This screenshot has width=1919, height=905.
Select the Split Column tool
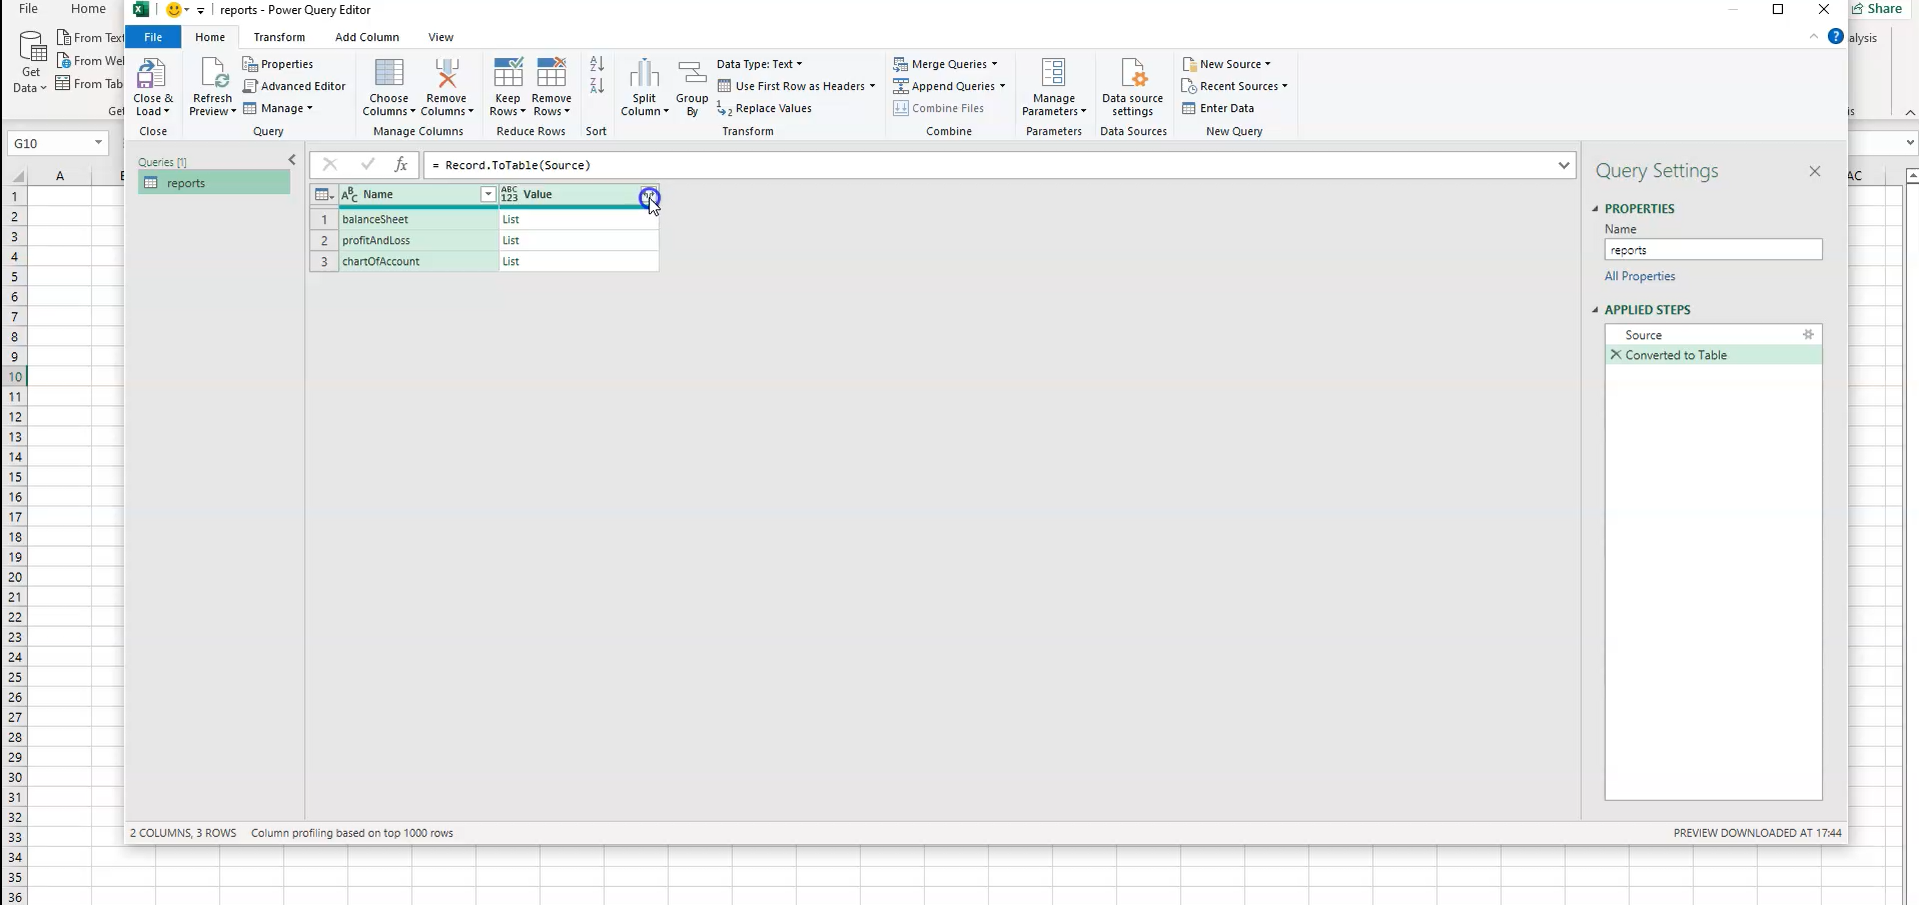point(645,85)
